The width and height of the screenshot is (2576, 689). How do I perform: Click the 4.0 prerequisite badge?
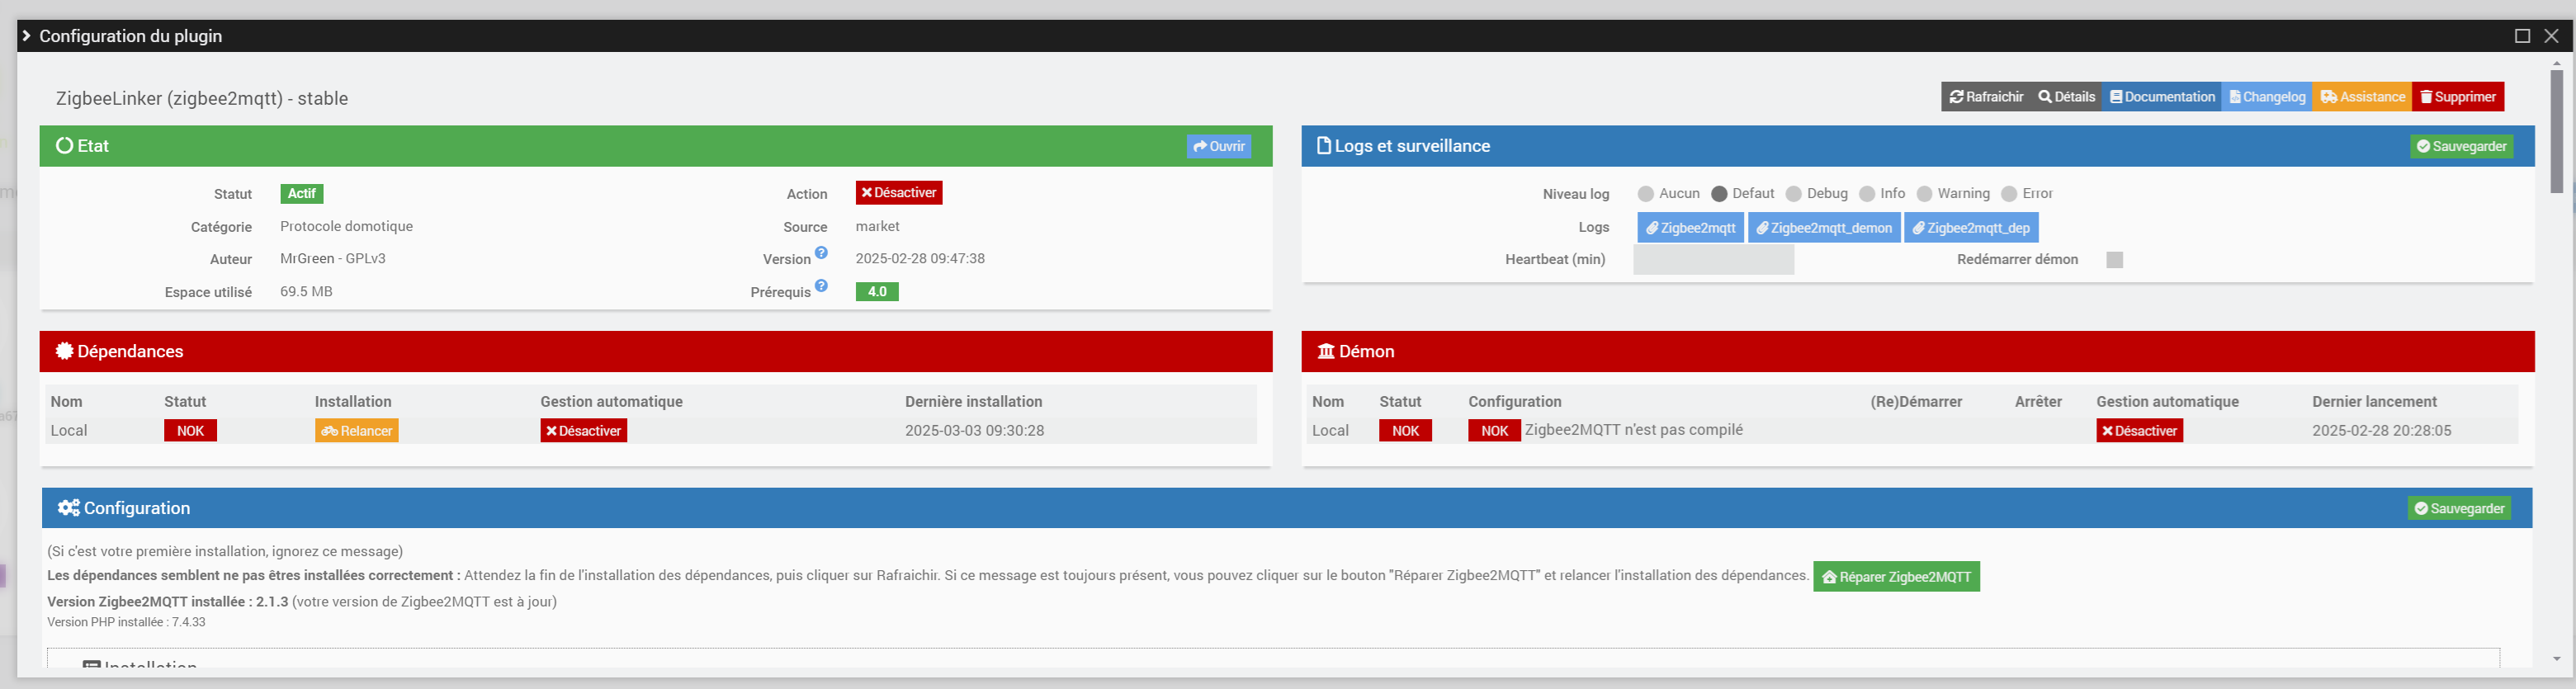click(877, 292)
